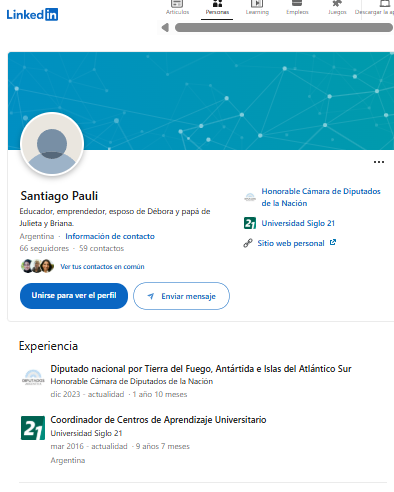Select the Personas navigation tab
394x492 pixels.
[217, 7]
